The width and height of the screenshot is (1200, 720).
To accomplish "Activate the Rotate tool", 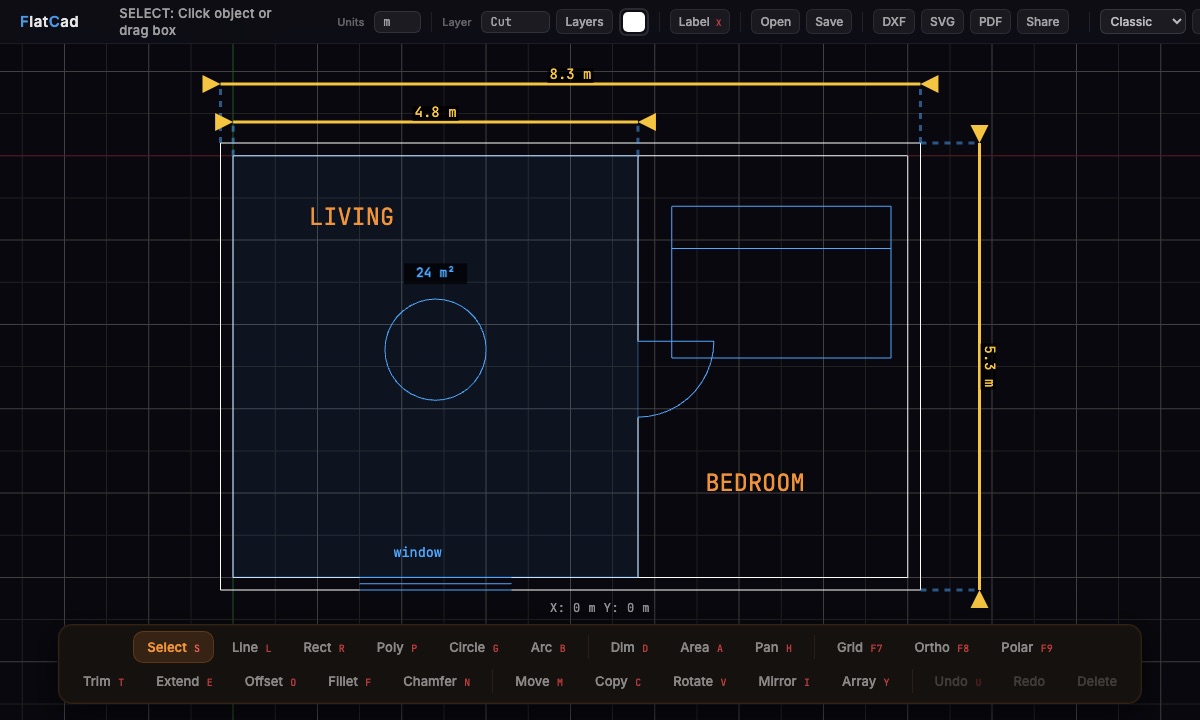I will [699, 681].
